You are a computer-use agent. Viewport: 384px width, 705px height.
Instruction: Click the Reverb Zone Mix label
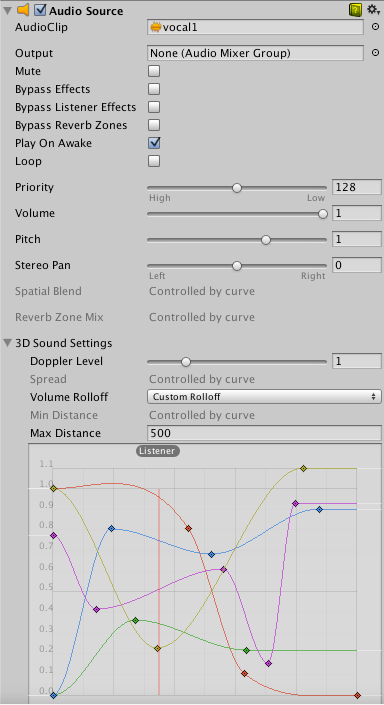tap(59, 317)
